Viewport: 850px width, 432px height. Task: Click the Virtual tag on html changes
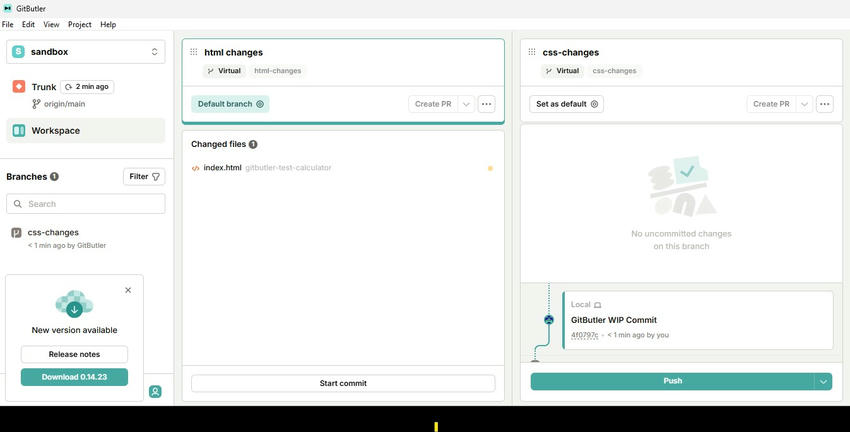click(224, 71)
